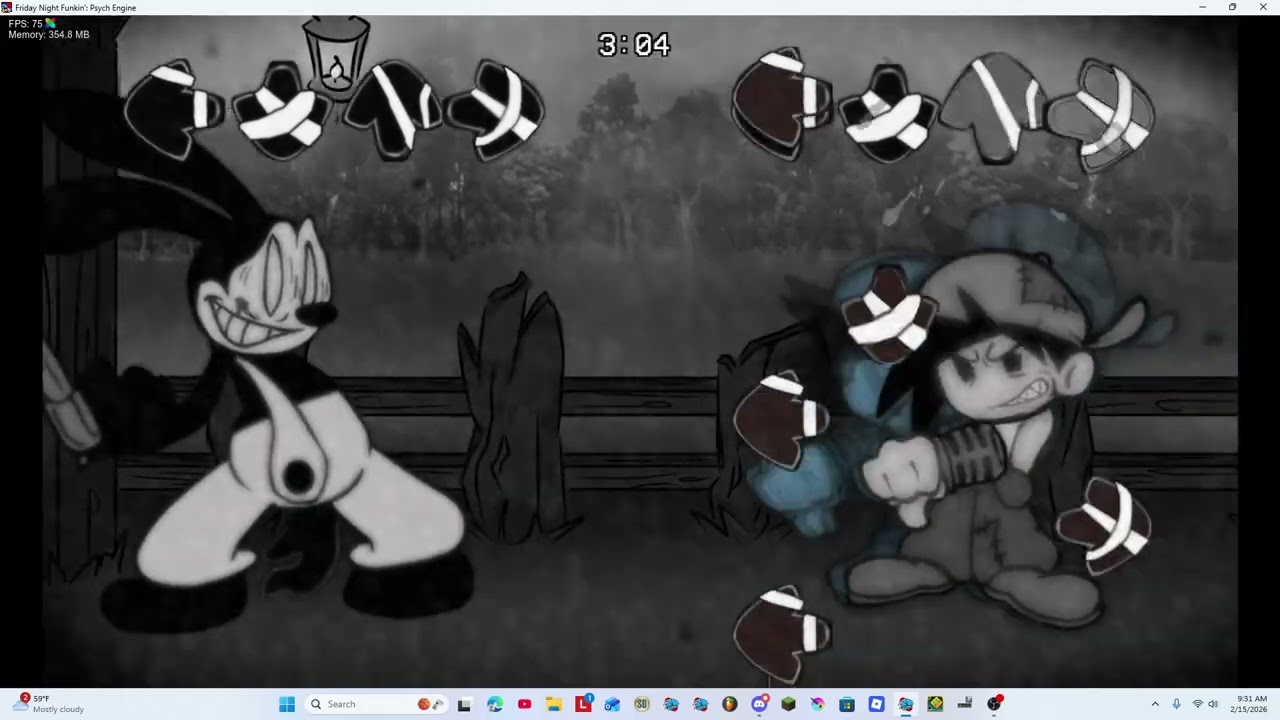Open the YouTube taskbar shortcut

click(x=524, y=704)
